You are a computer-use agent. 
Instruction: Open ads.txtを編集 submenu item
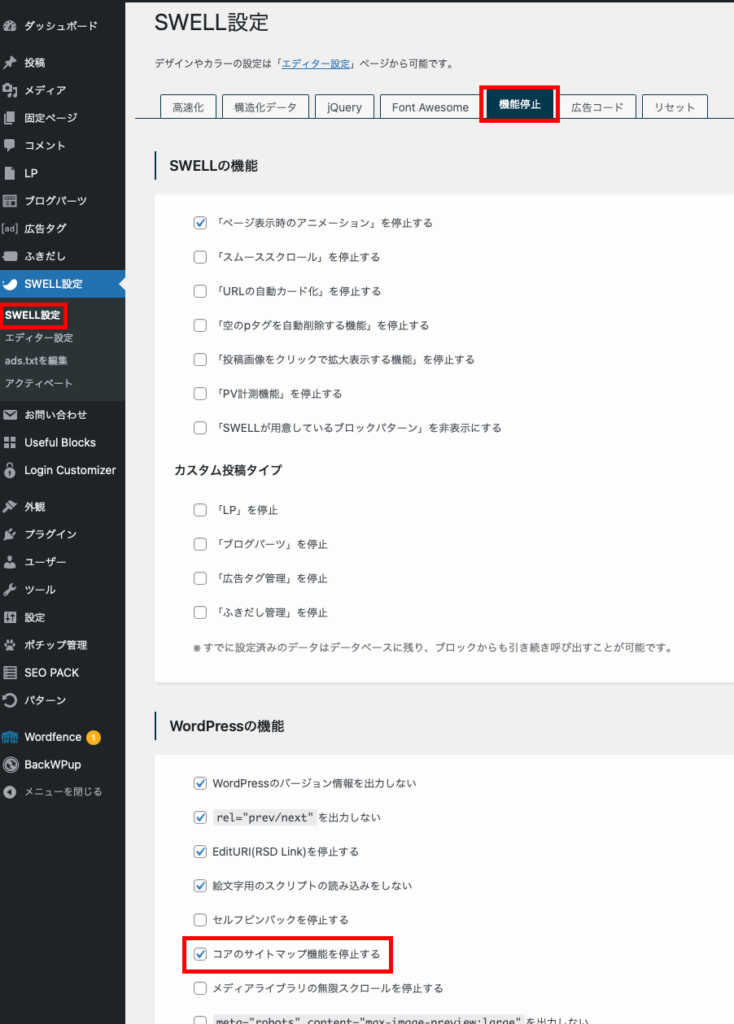click(x=36, y=360)
